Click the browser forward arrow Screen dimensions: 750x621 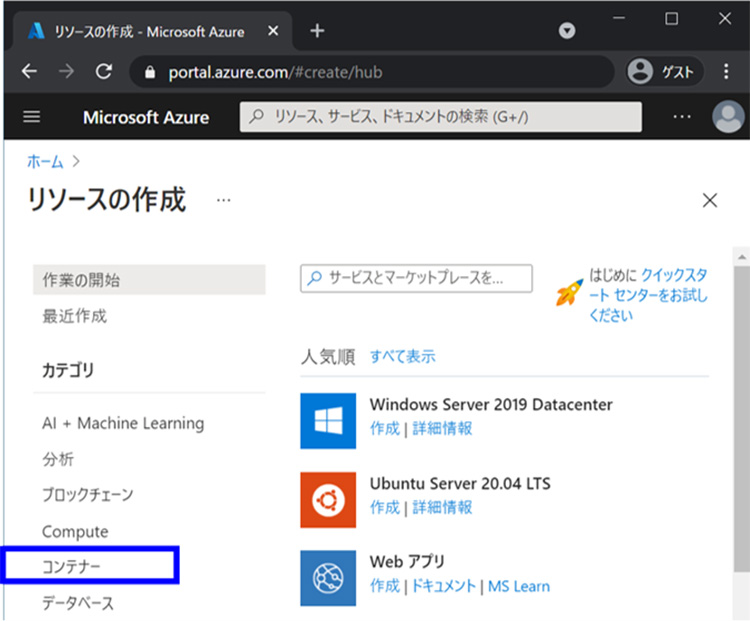[x=66, y=71]
